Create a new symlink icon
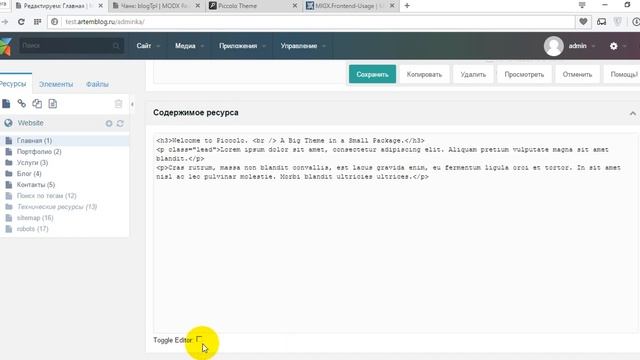Image resolution: width=640 pixels, height=360 pixels. point(37,104)
